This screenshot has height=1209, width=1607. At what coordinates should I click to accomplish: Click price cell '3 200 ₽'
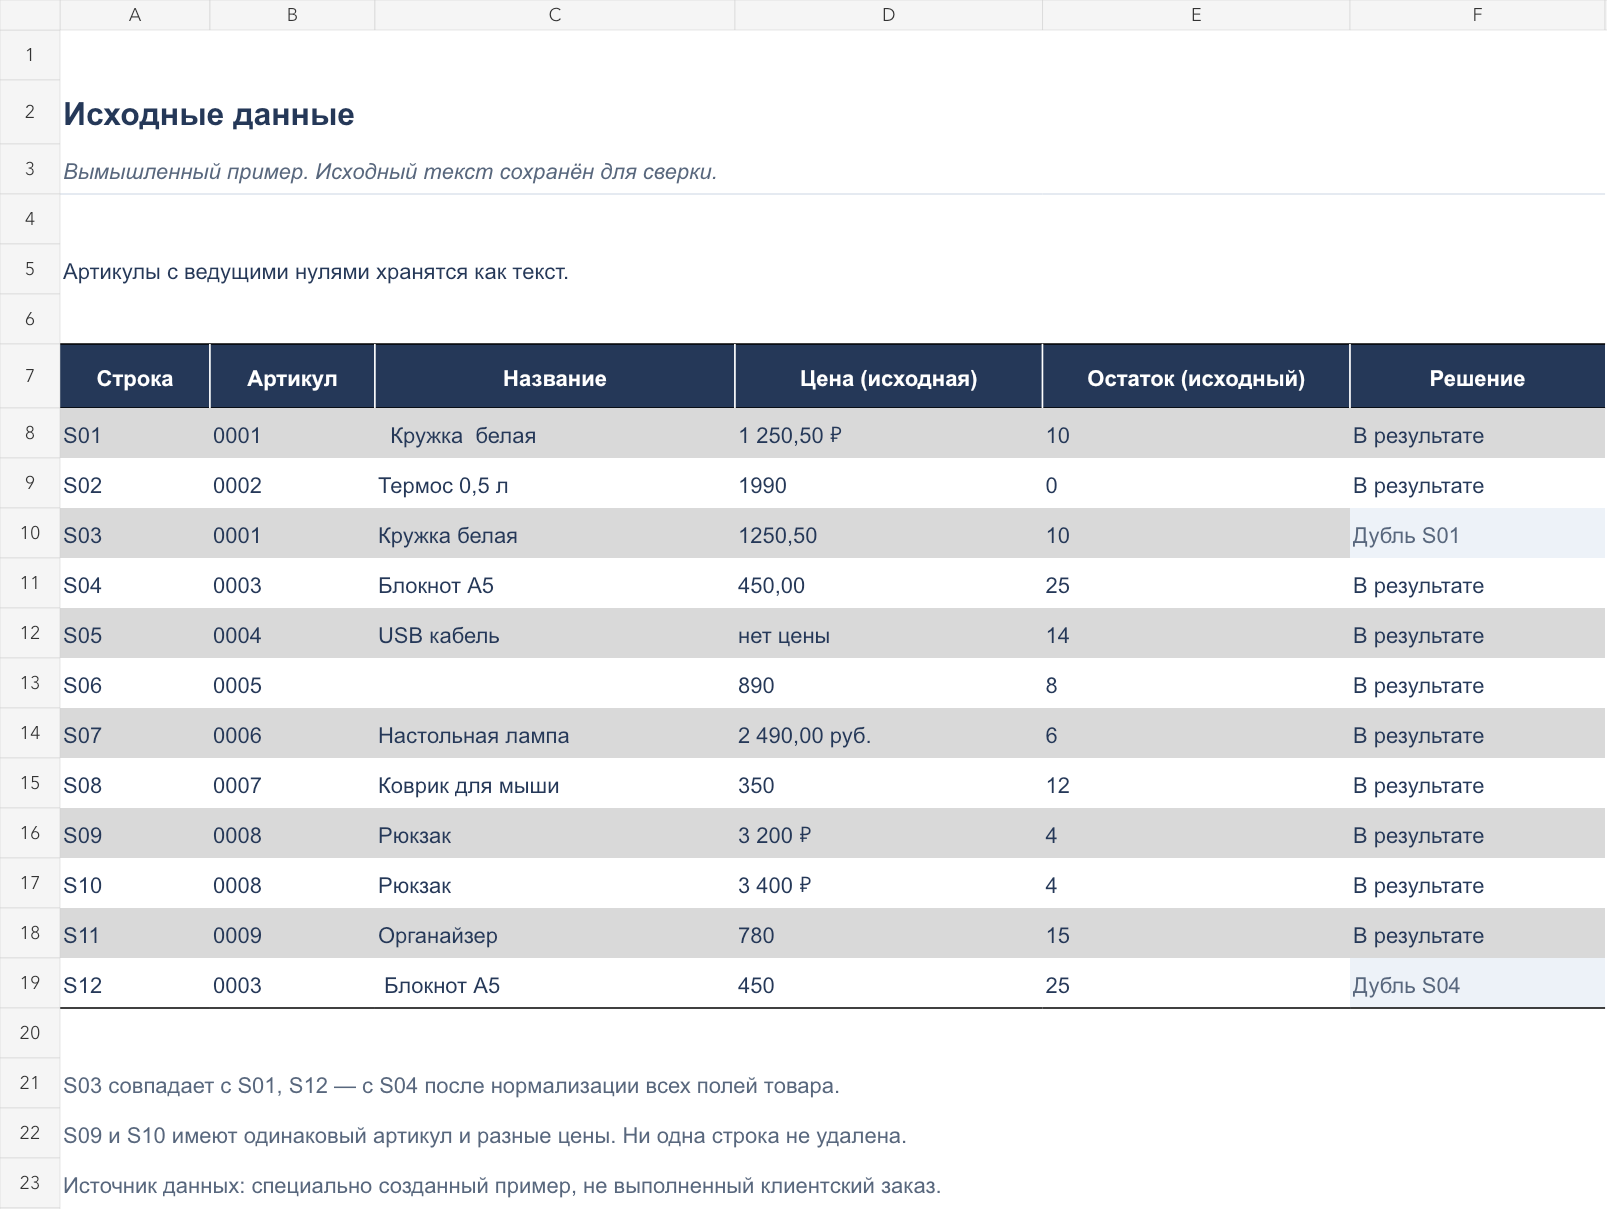(x=889, y=835)
